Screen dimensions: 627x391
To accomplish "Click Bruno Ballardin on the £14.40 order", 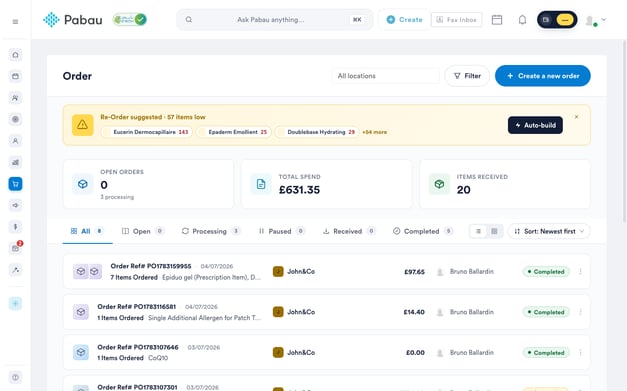I will click(465, 312).
